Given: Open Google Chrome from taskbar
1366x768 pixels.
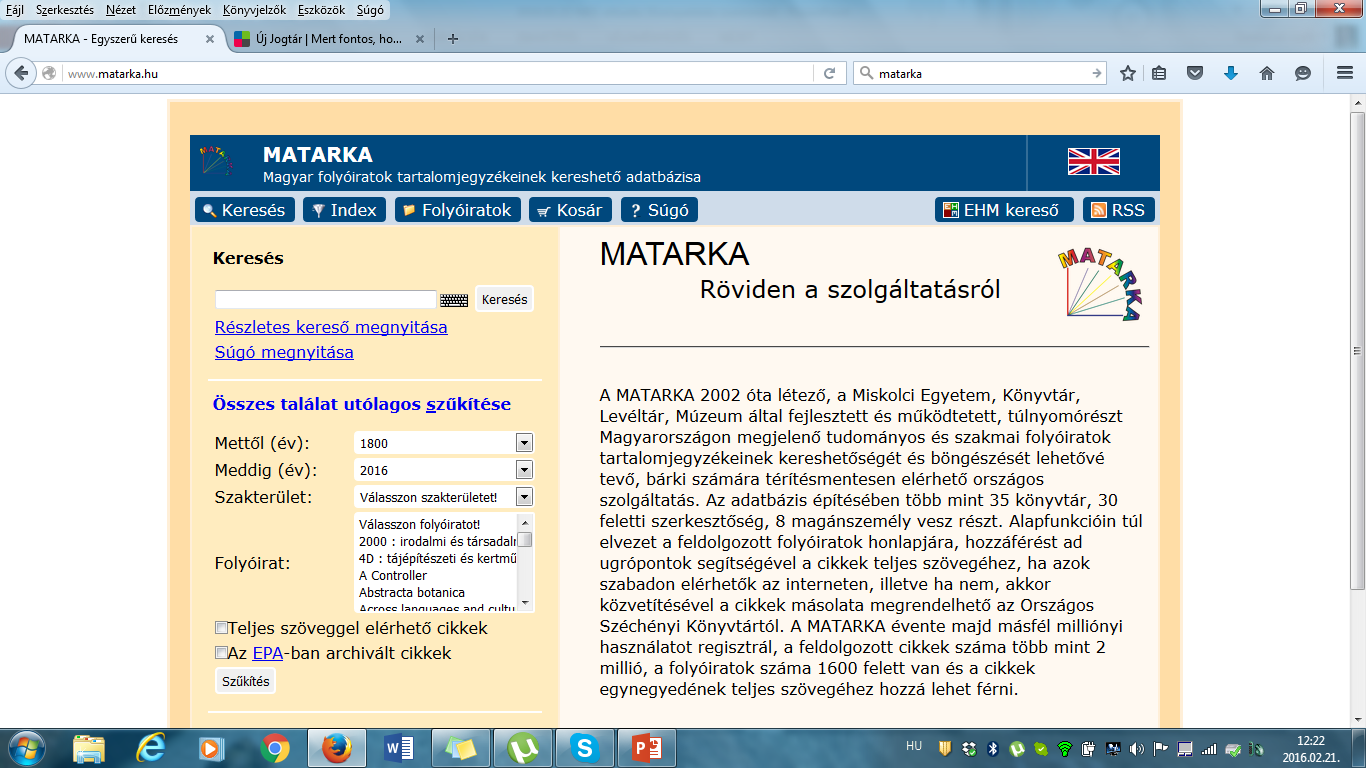Looking at the screenshot, I should pyautogui.click(x=275, y=747).
